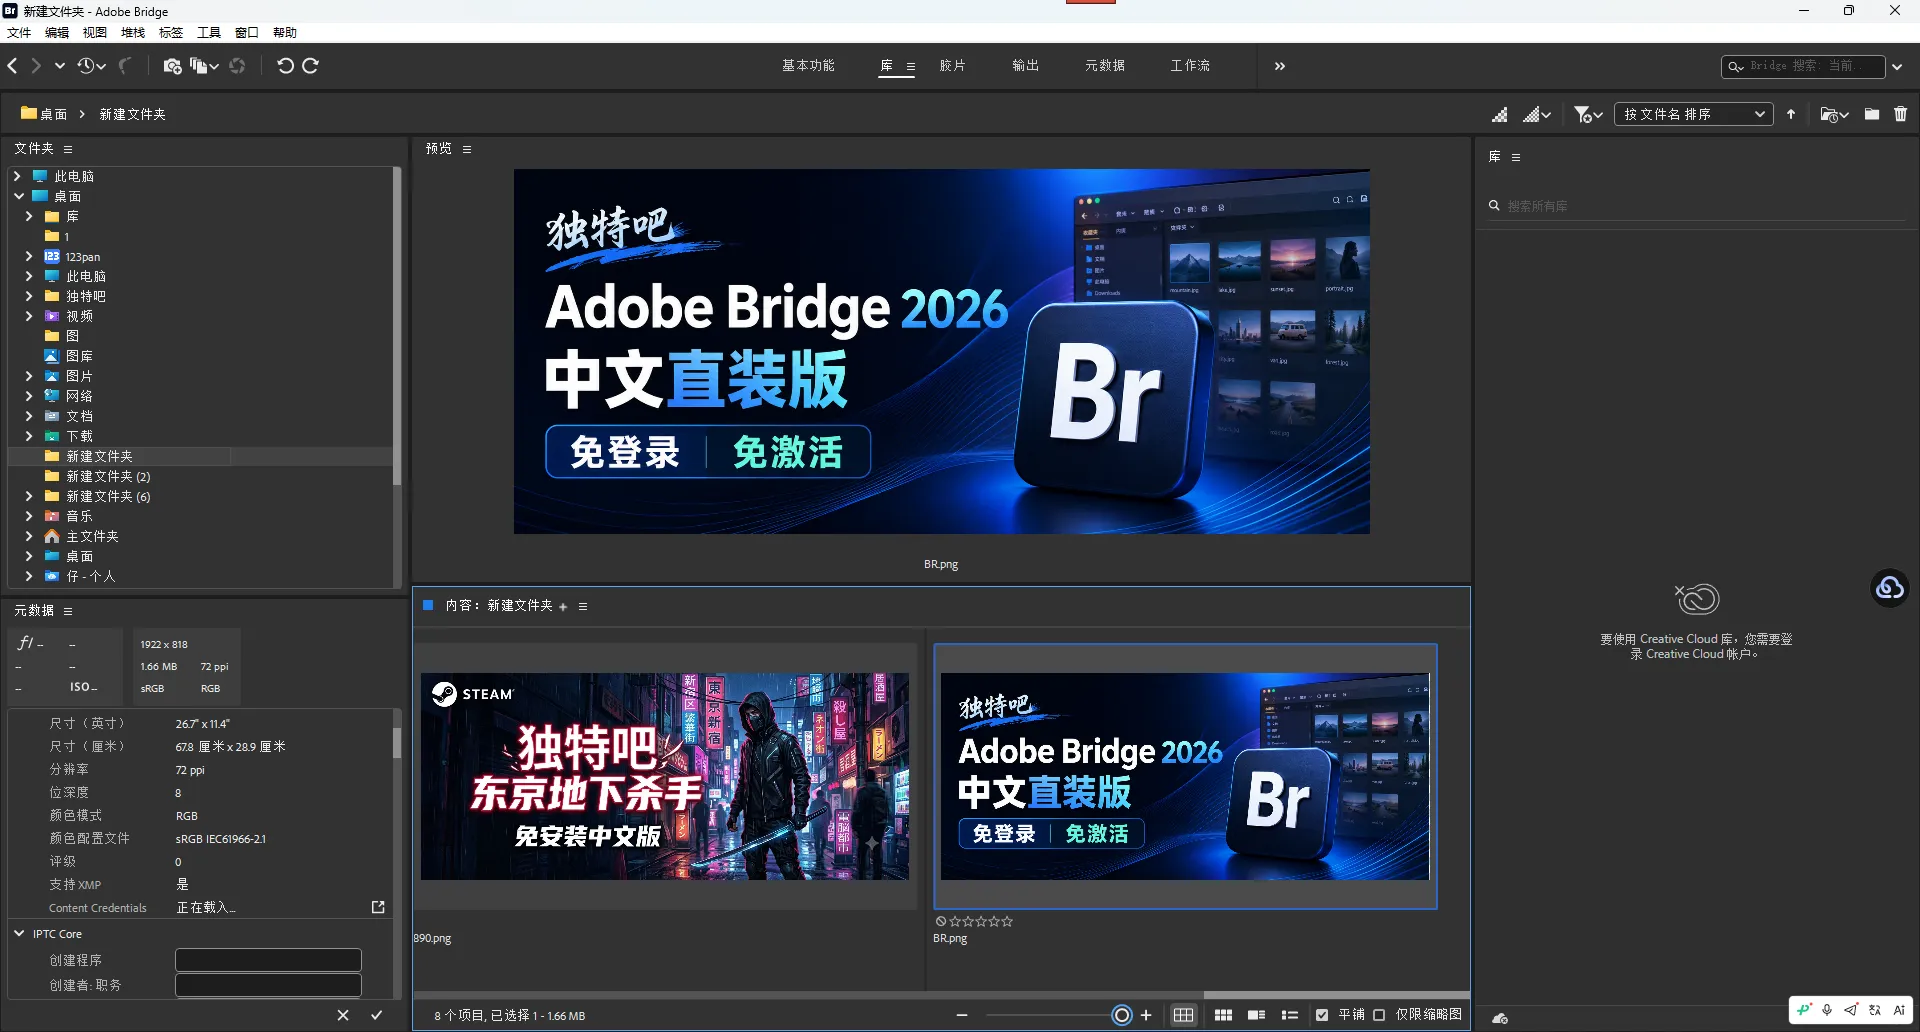Select 新建文件夹 (2) in tree
This screenshot has height=1032, width=1920.
point(108,476)
